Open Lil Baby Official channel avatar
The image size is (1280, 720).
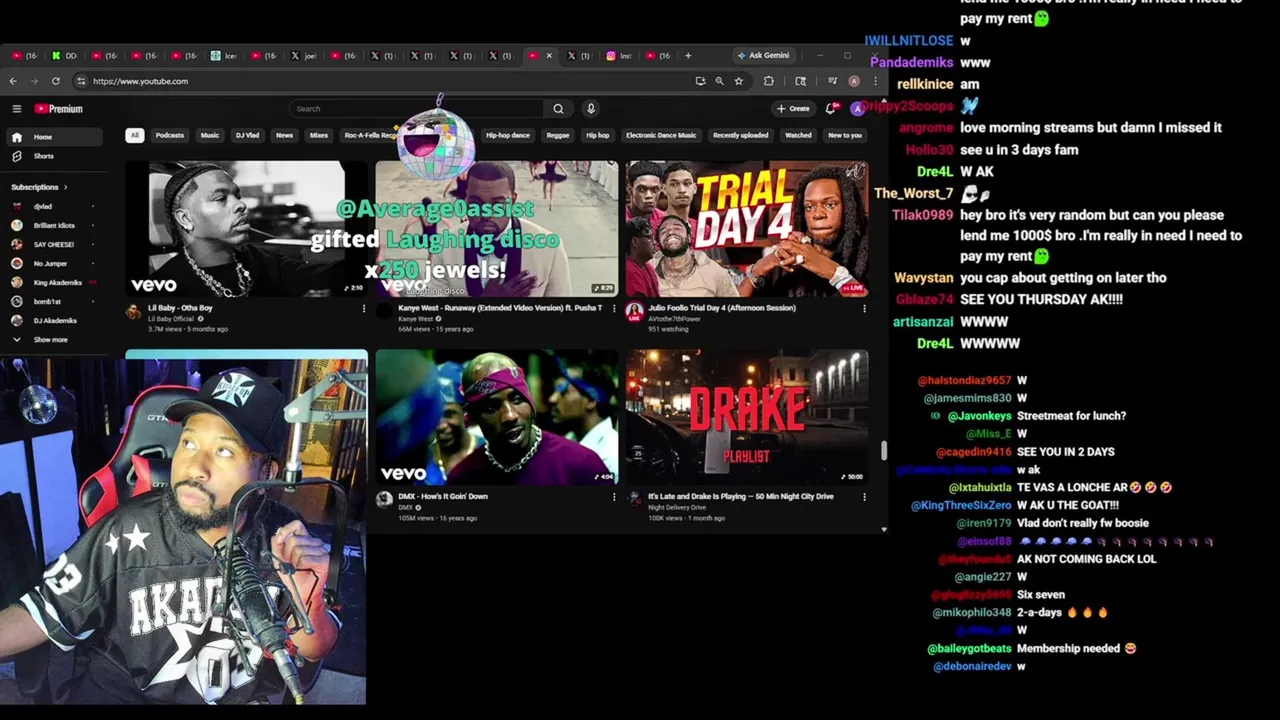(133, 311)
